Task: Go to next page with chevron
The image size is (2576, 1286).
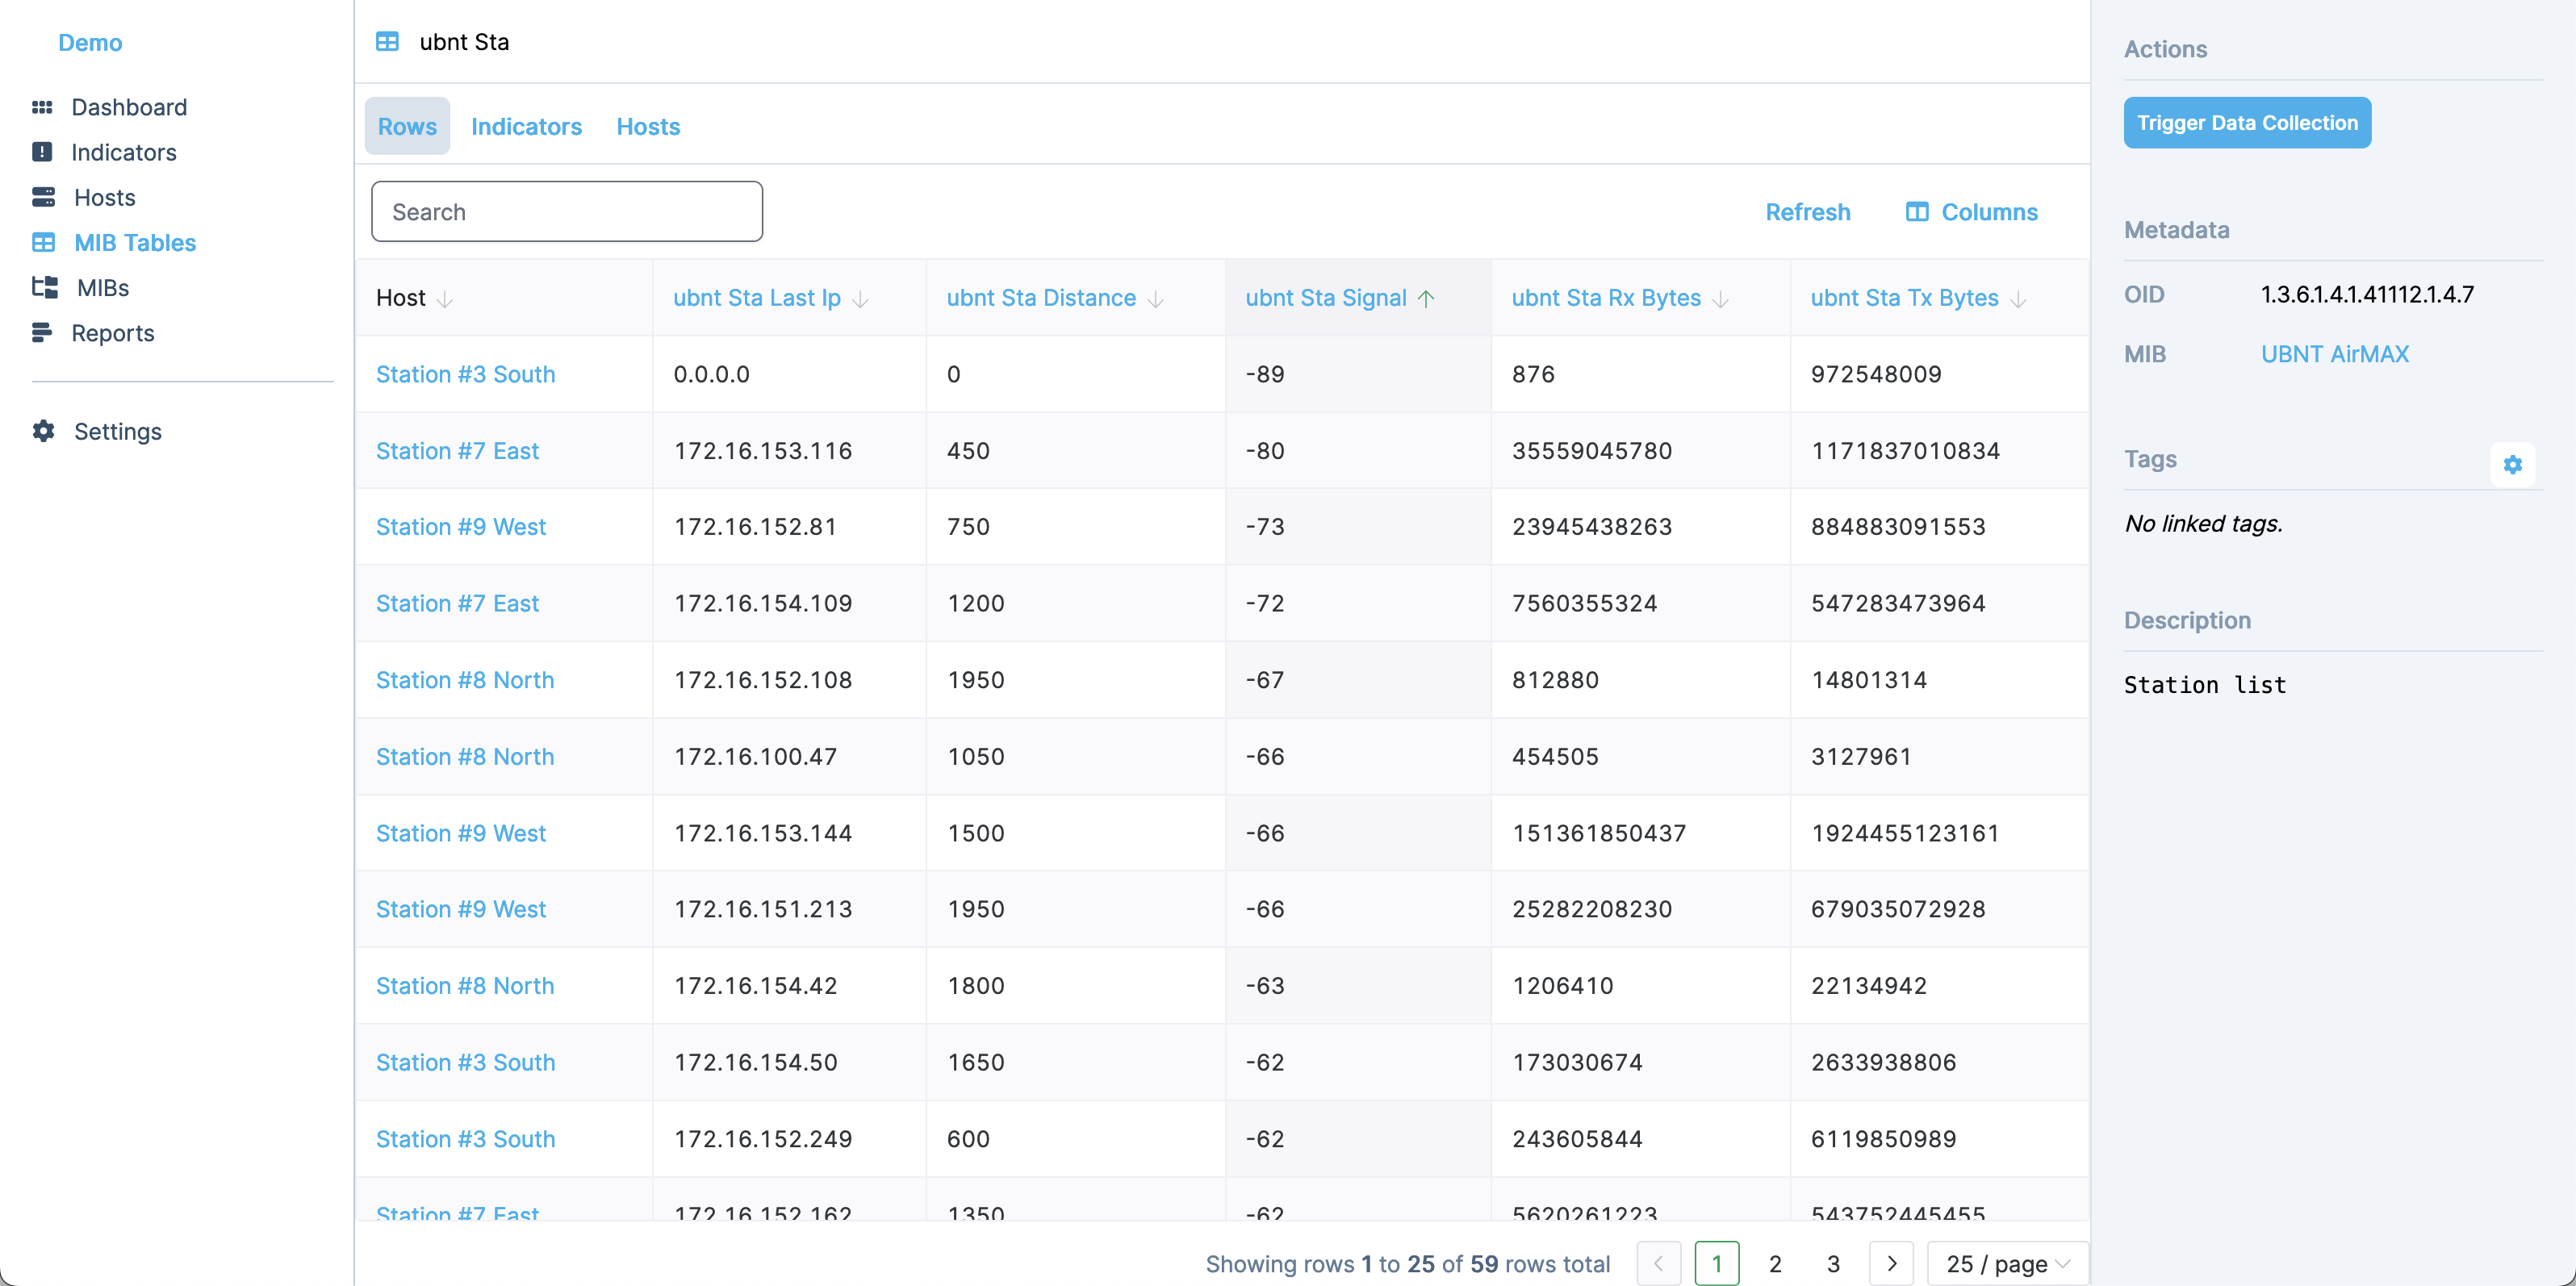Action: 1890,1264
